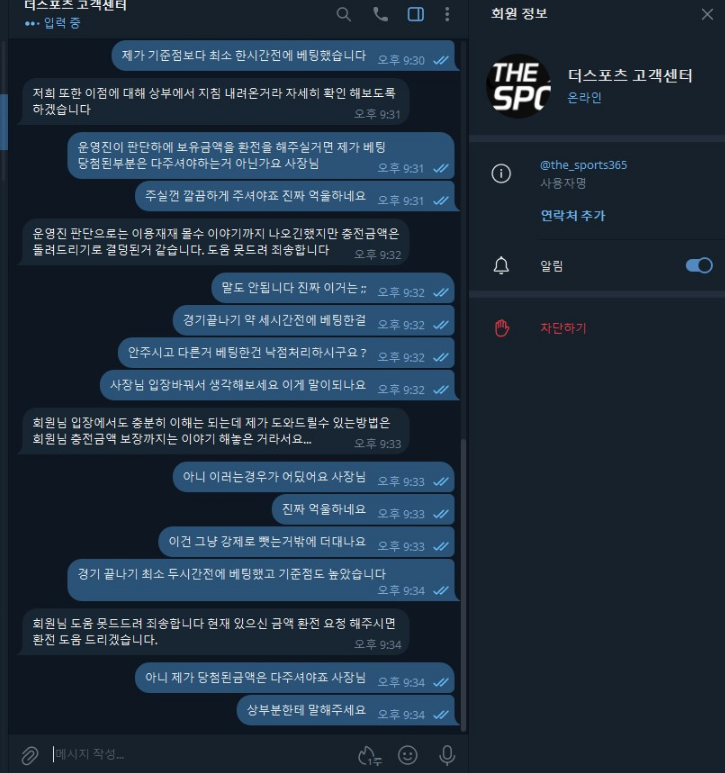Toggle the right info side panel icon
This screenshot has width=725, height=773.
click(415, 14)
